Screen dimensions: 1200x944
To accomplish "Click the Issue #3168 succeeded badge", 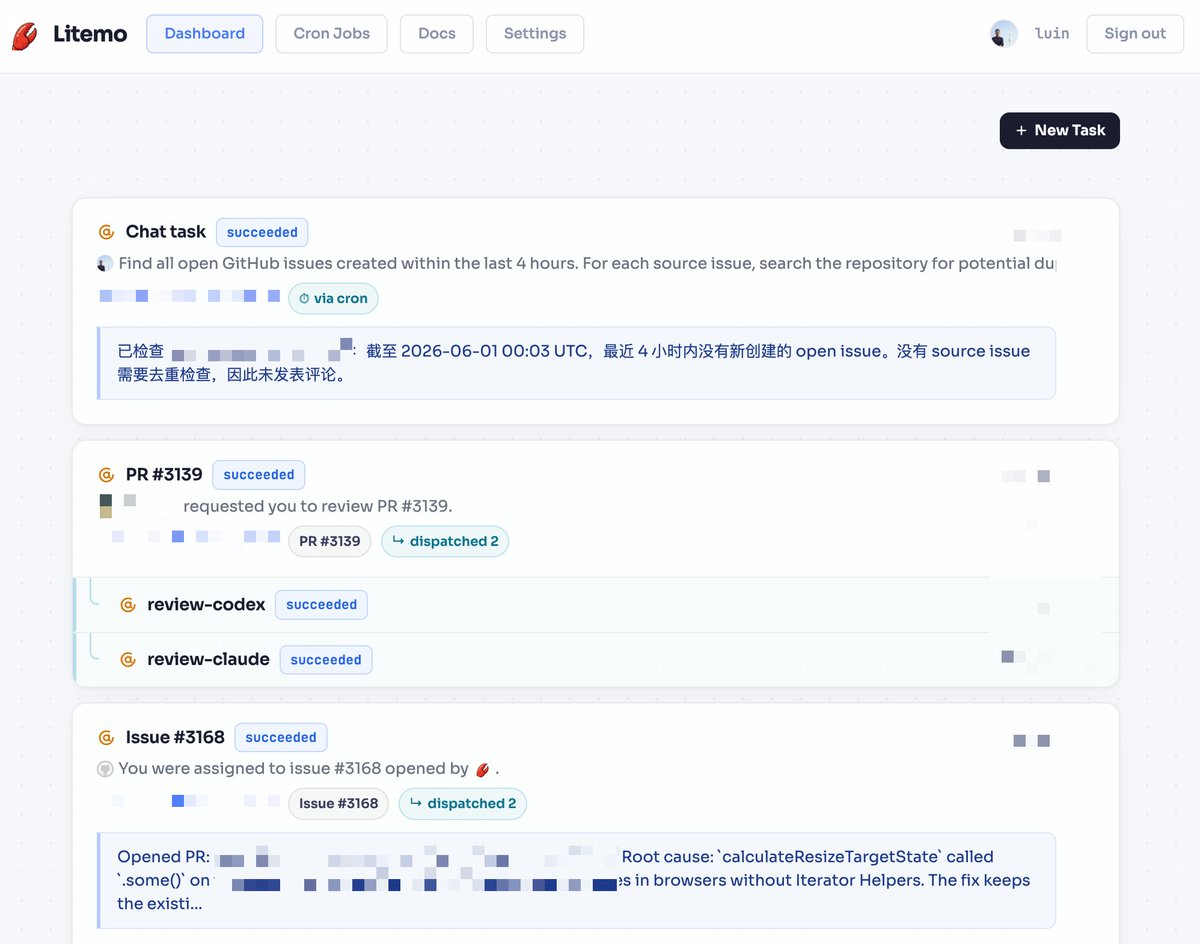I will tap(281, 738).
